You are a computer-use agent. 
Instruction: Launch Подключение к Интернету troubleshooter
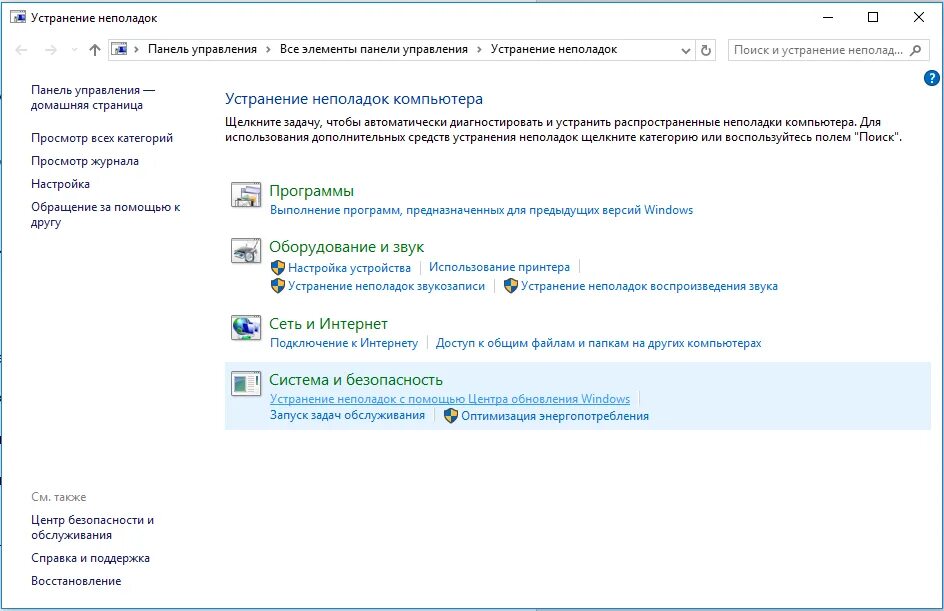[344, 343]
